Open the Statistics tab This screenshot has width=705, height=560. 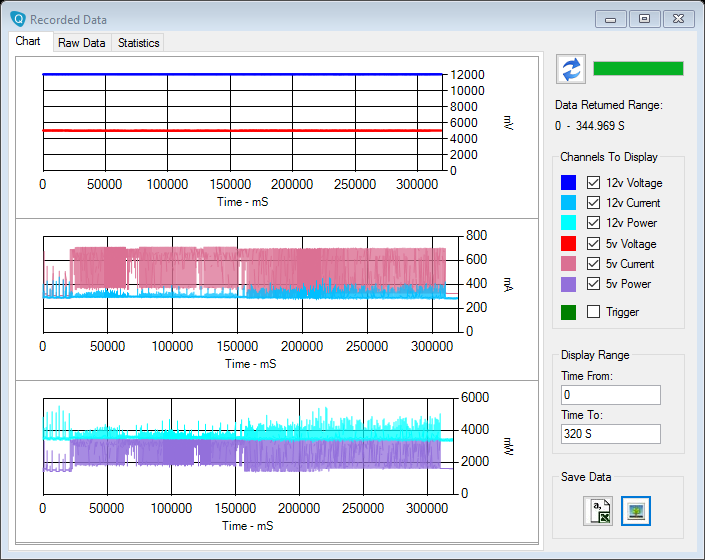coord(138,43)
